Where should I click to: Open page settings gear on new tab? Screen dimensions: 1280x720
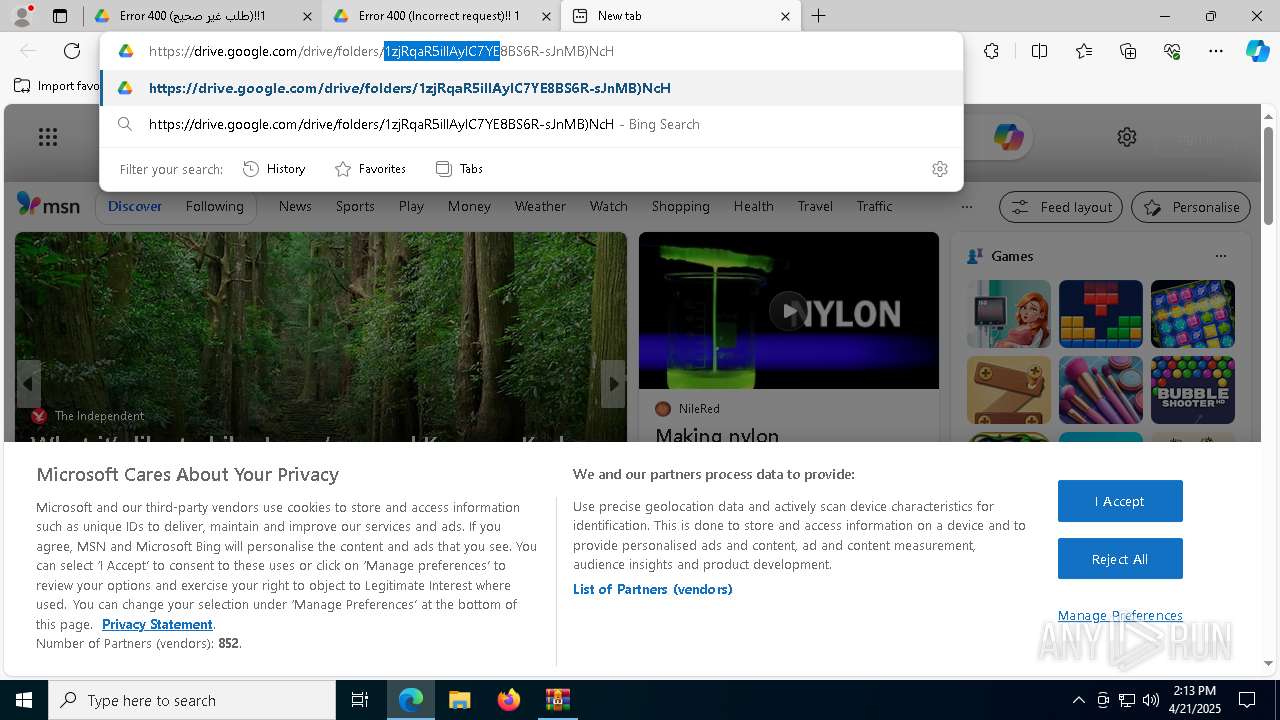[1127, 137]
